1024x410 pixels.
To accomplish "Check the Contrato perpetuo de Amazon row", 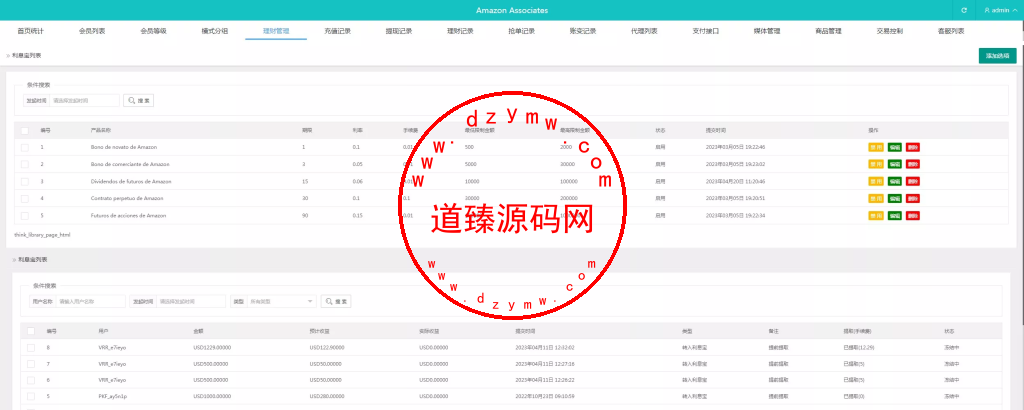I will (25, 198).
